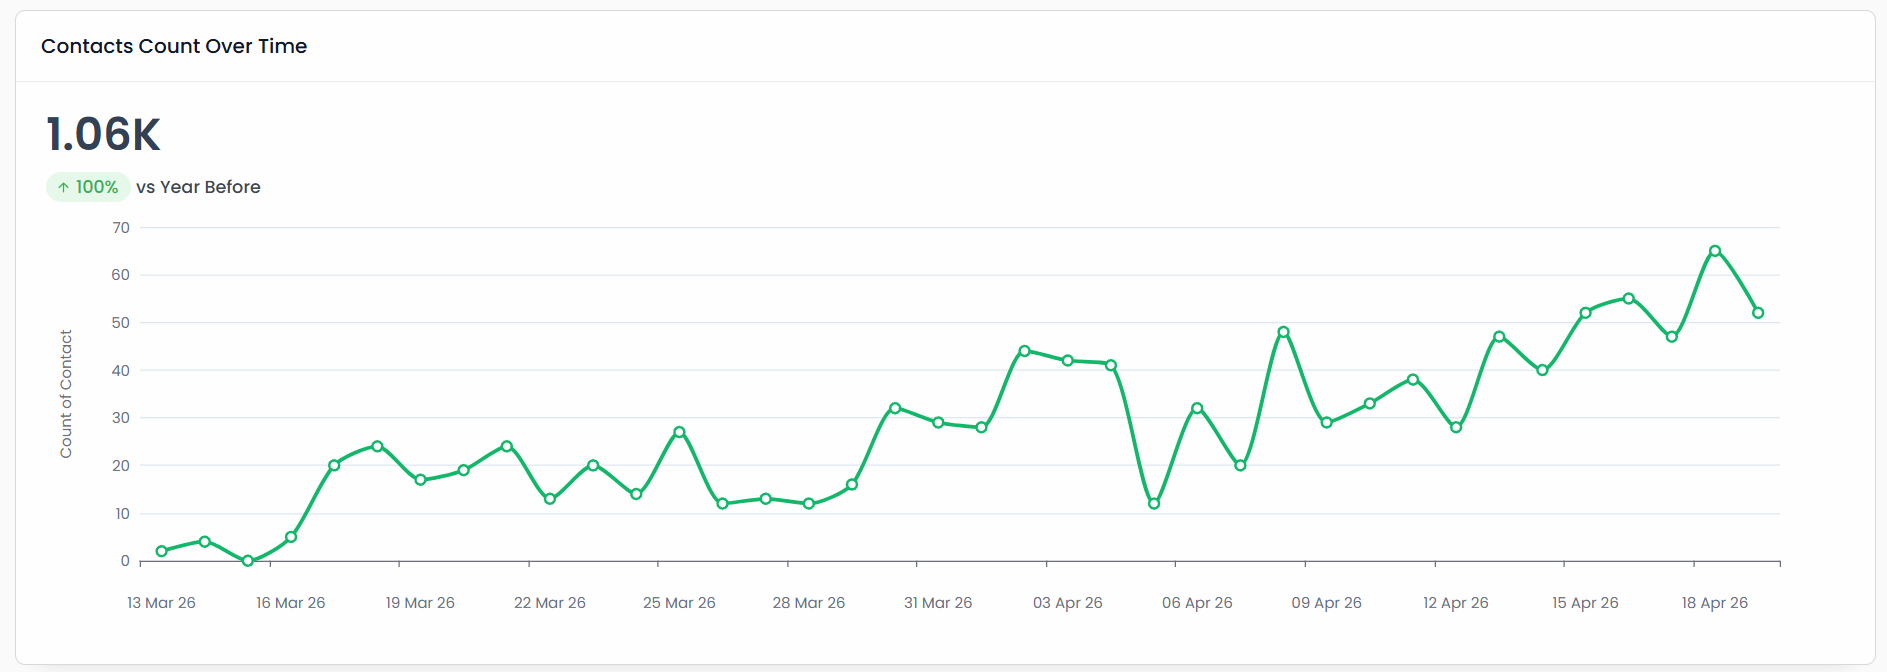
Task: Click the vs Year Before label
Action: [198, 187]
